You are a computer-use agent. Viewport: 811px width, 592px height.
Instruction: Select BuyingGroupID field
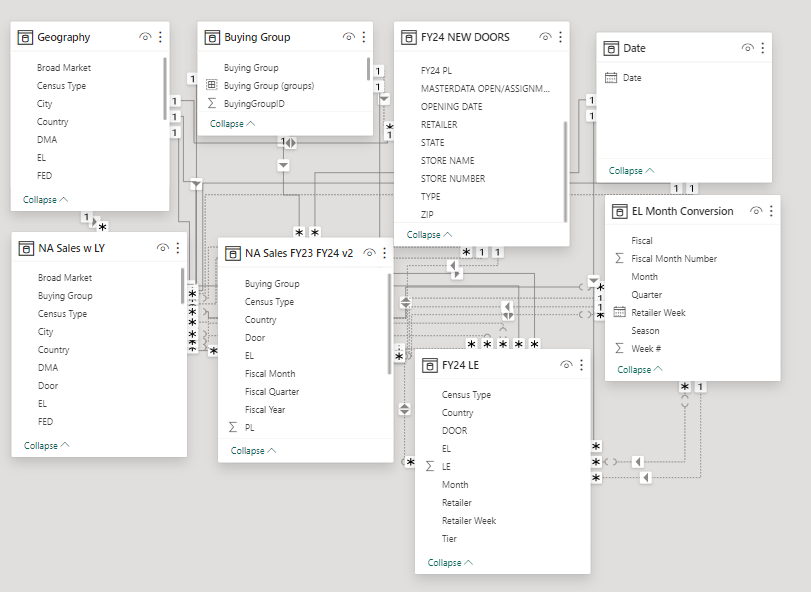tap(254, 103)
